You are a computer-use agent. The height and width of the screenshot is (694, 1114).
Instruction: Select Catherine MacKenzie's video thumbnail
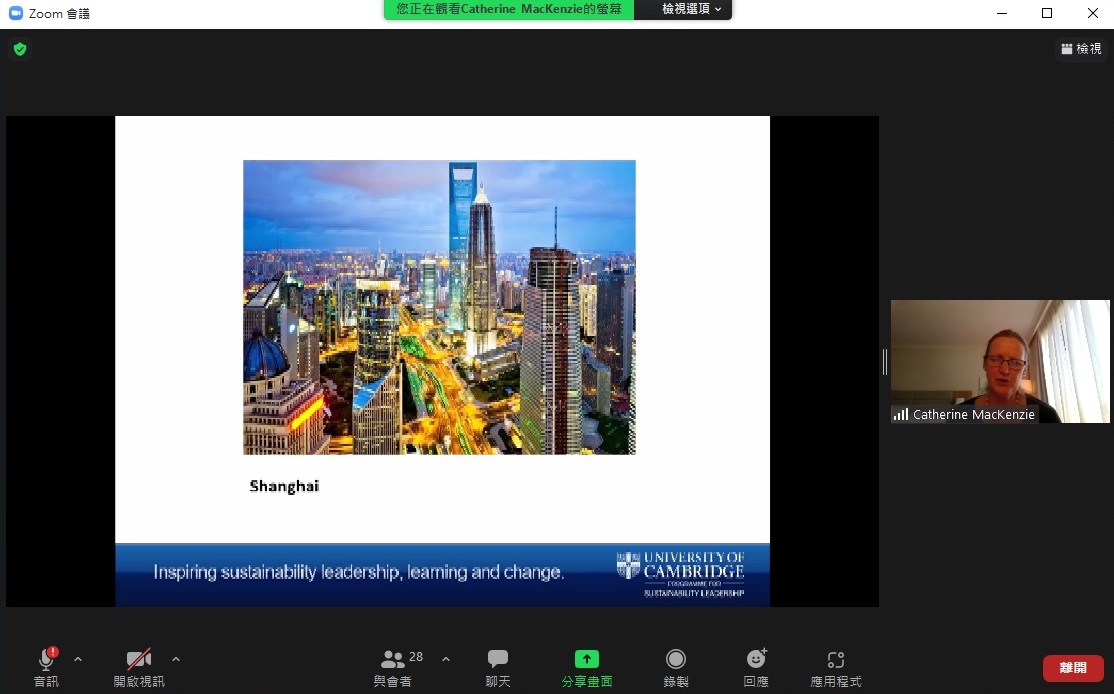(1000, 361)
